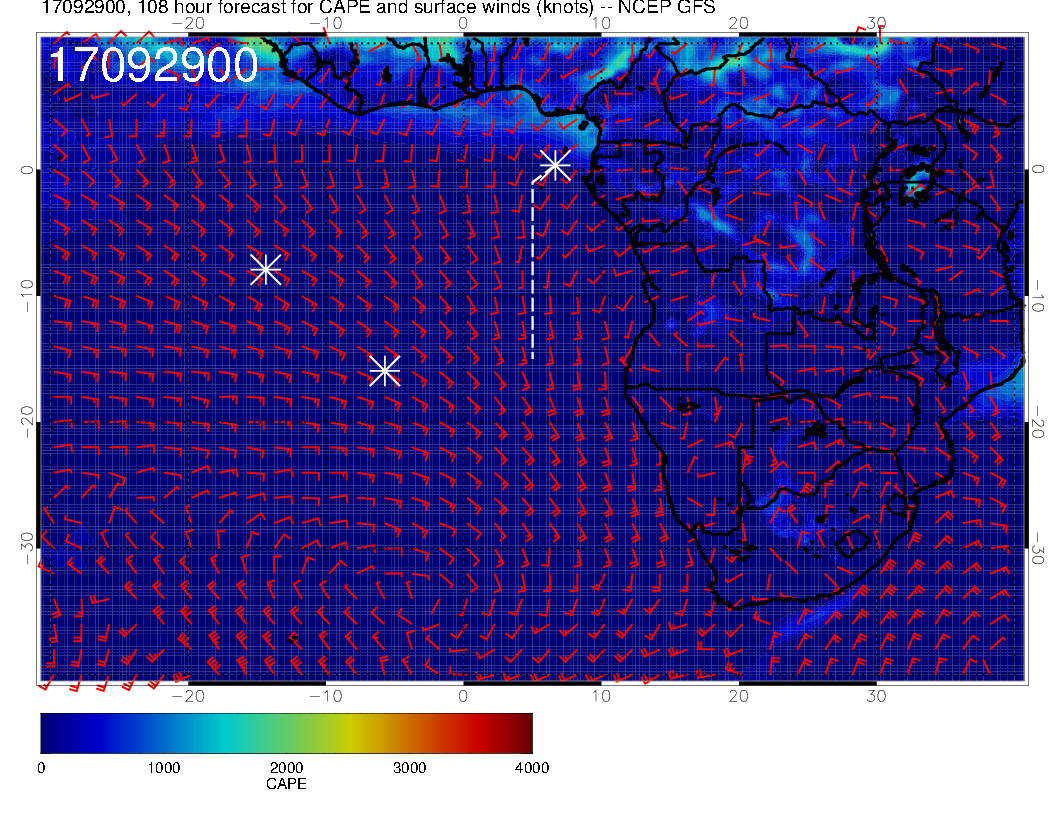Click the cyan Lake Victoria CAPE patch
1056x816 pixels.
pos(916,182)
